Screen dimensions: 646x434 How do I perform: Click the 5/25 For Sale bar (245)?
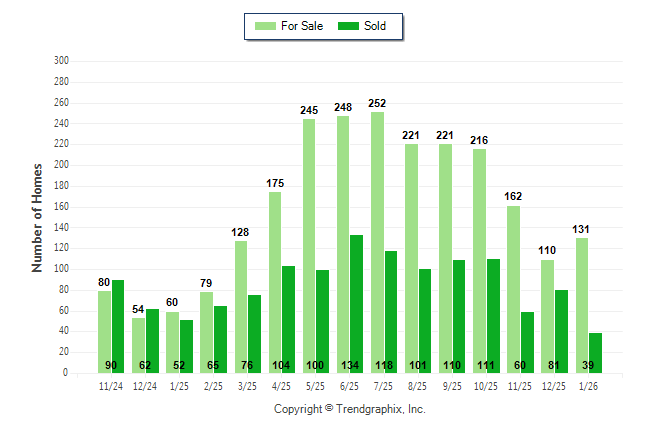(309, 246)
